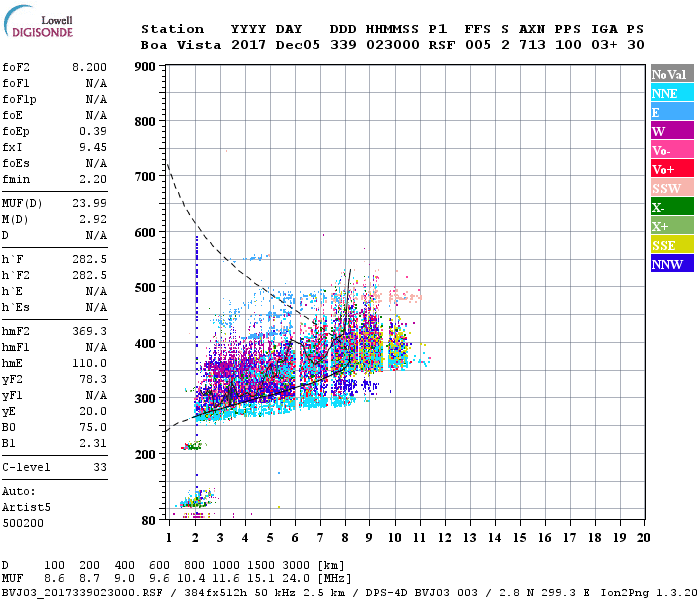Click the M(D) value 2.92
The image size is (700, 600).
pyautogui.click(x=93, y=220)
